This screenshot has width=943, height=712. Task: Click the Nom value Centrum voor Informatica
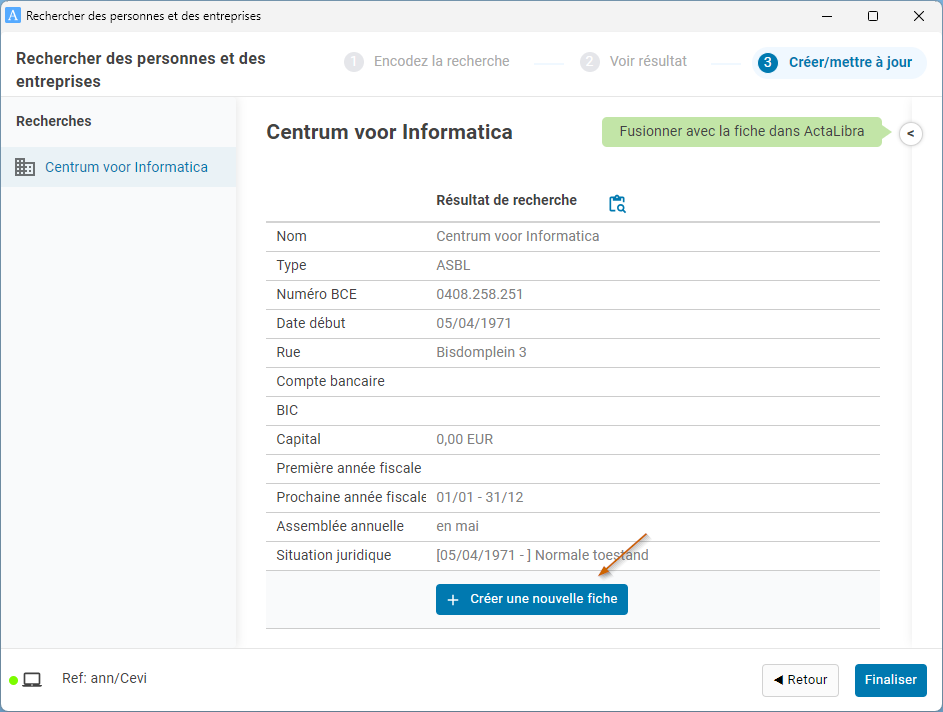click(x=517, y=236)
